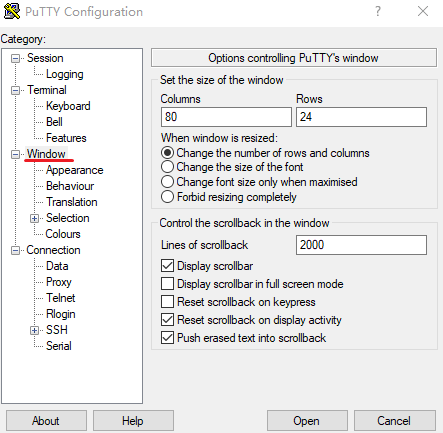Click the About button
Viewport: 443px width, 433px height.
46,421
